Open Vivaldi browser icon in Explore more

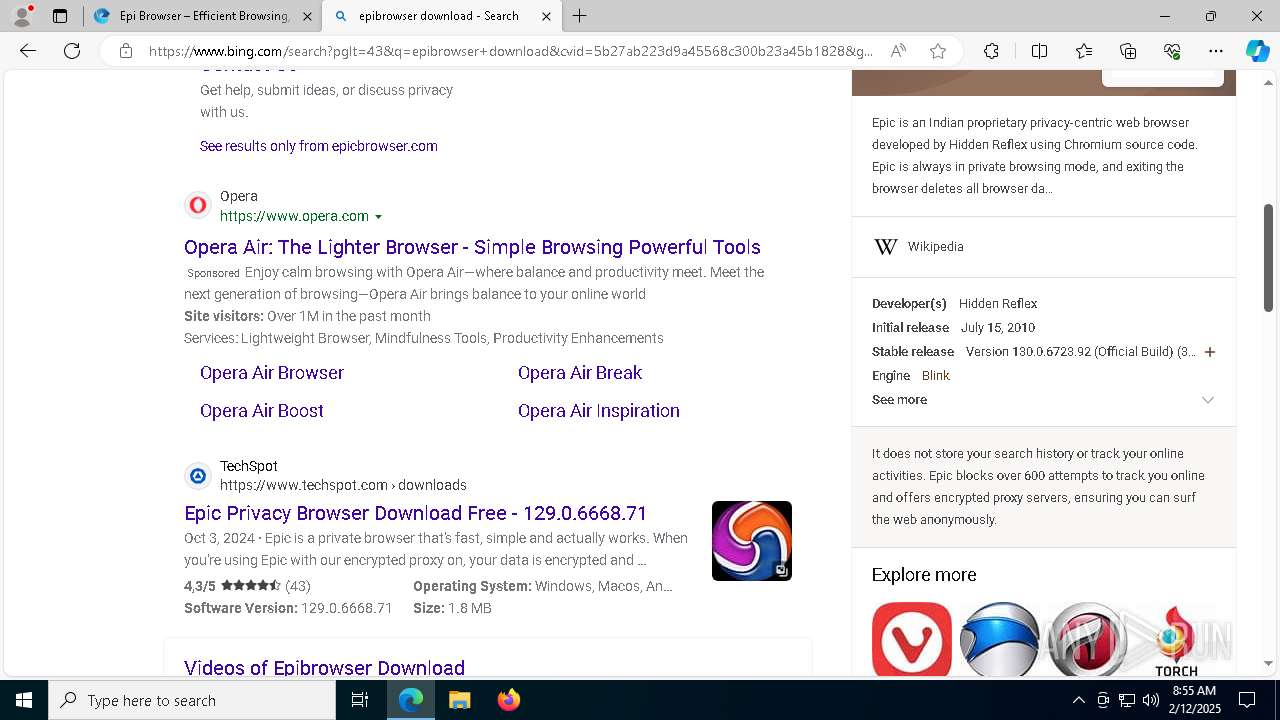(x=912, y=639)
